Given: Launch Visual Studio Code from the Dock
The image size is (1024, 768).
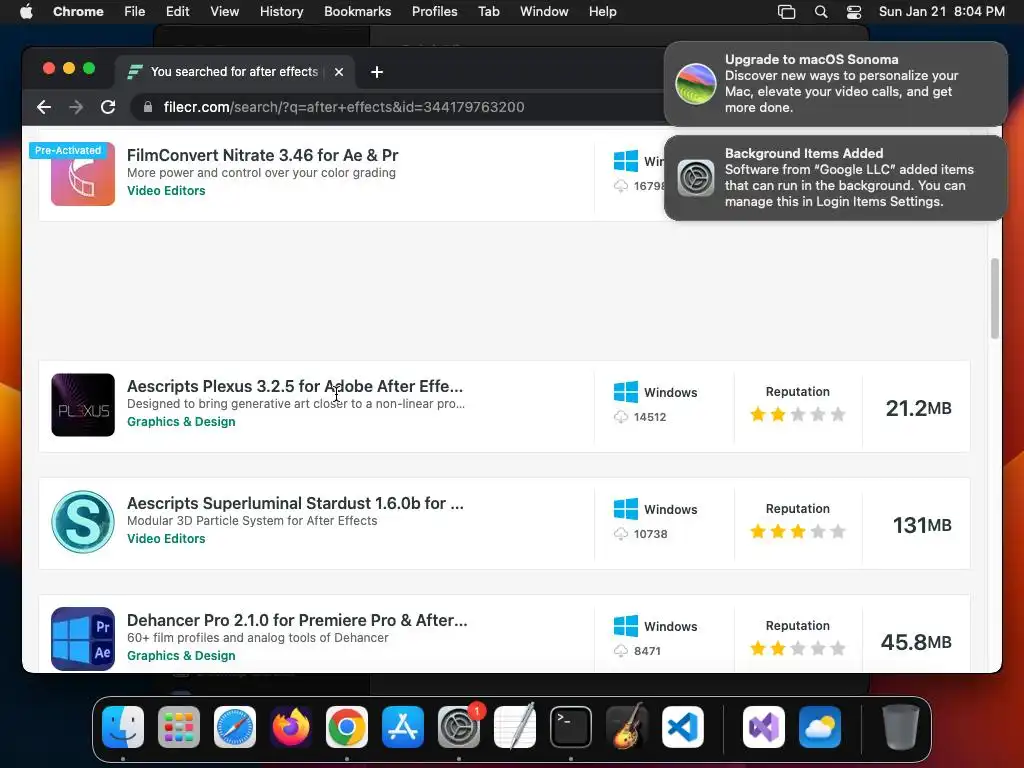Looking at the screenshot, I should 682,727.
